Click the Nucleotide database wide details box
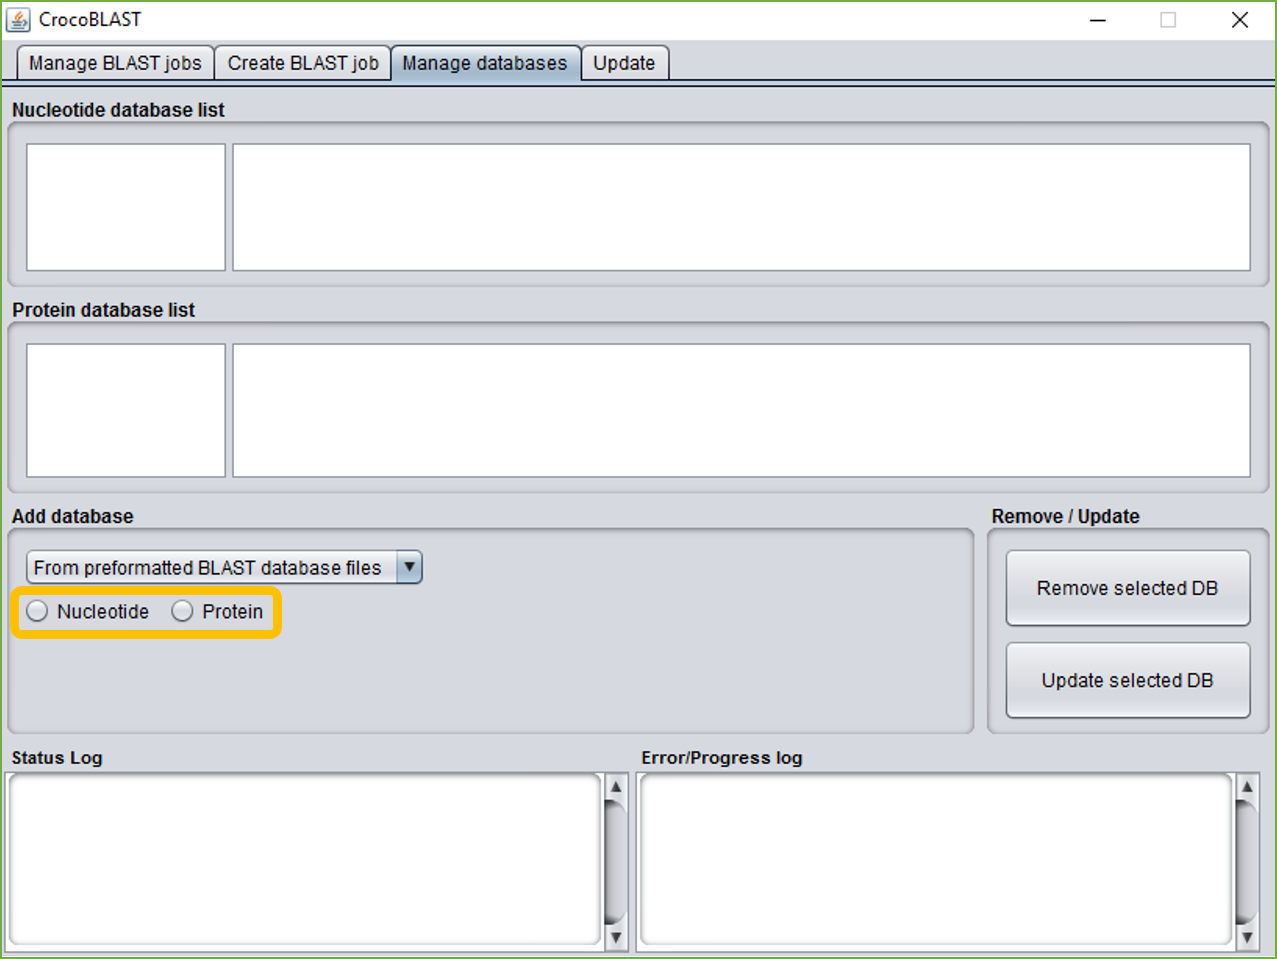 pos(741,207)
